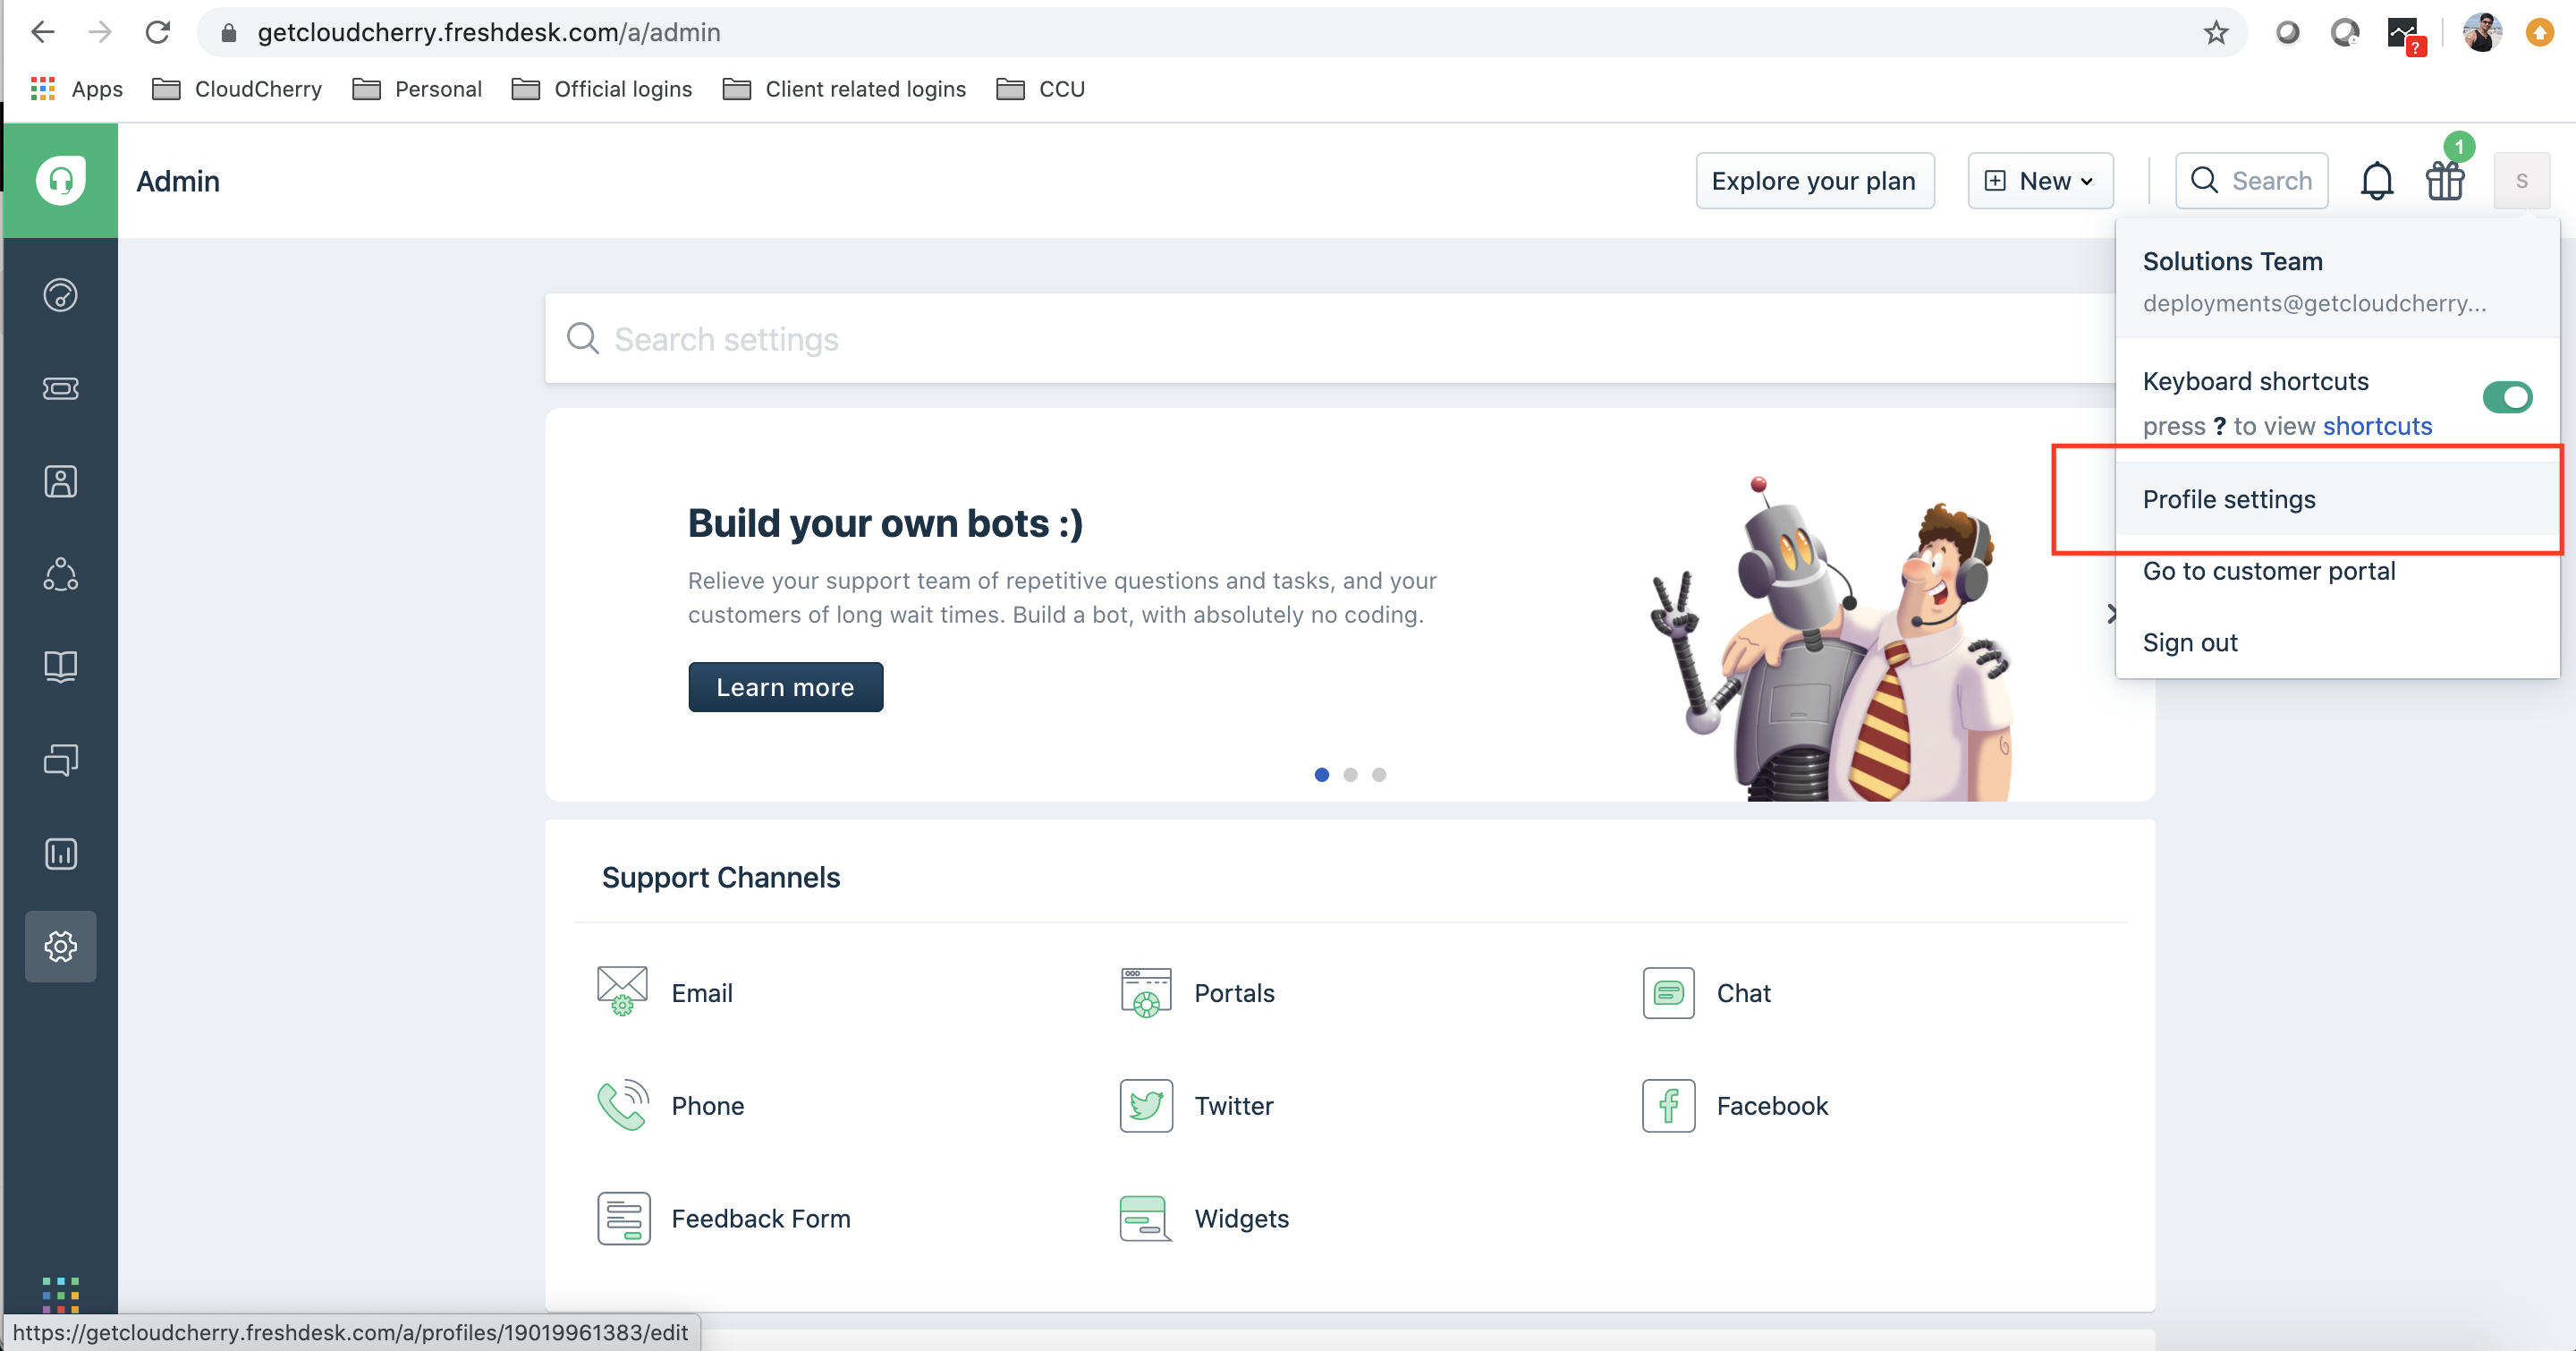Go back in browser history
Screen dimensions: 2576x1351
[42, 33]
